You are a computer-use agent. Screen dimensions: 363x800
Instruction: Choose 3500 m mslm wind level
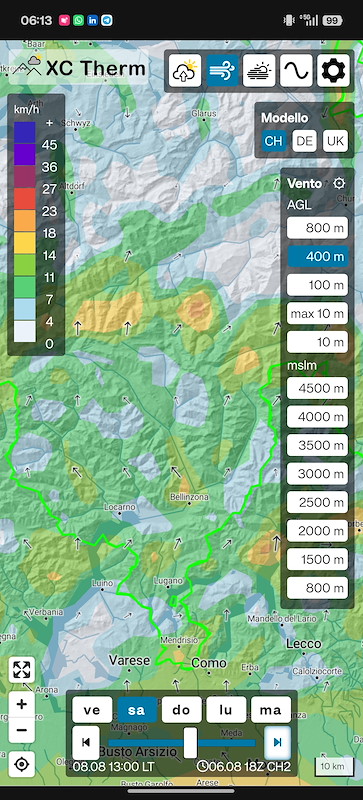(x=317, y=445)
